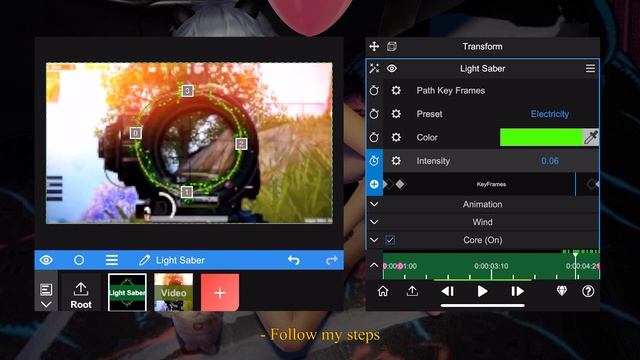
Task: Collapse the timeline with the up chevron
Action: pos(374,266)
